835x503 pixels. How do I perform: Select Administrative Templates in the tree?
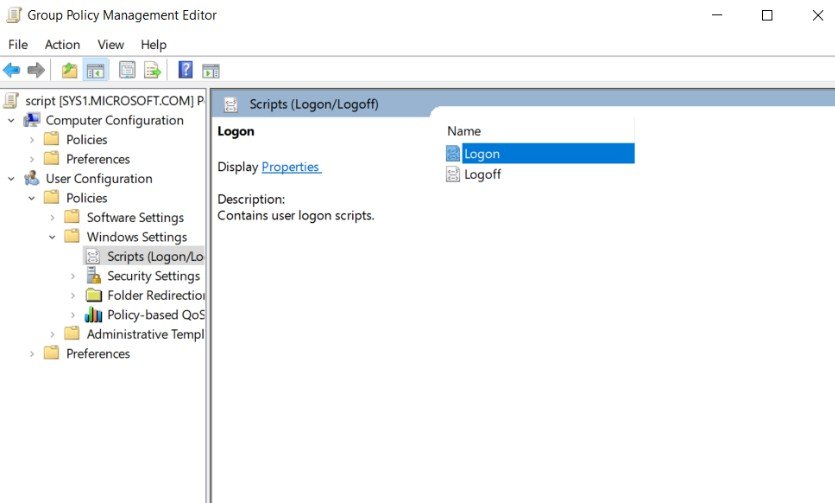pos(145,334)
